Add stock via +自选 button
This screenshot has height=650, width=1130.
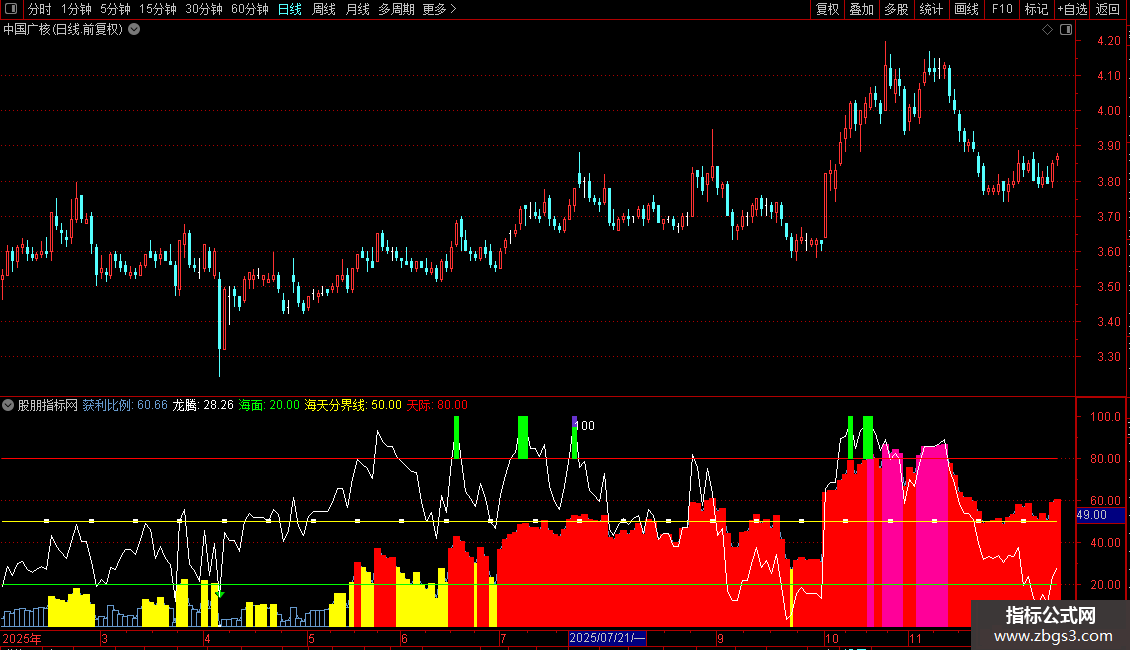1072,9
